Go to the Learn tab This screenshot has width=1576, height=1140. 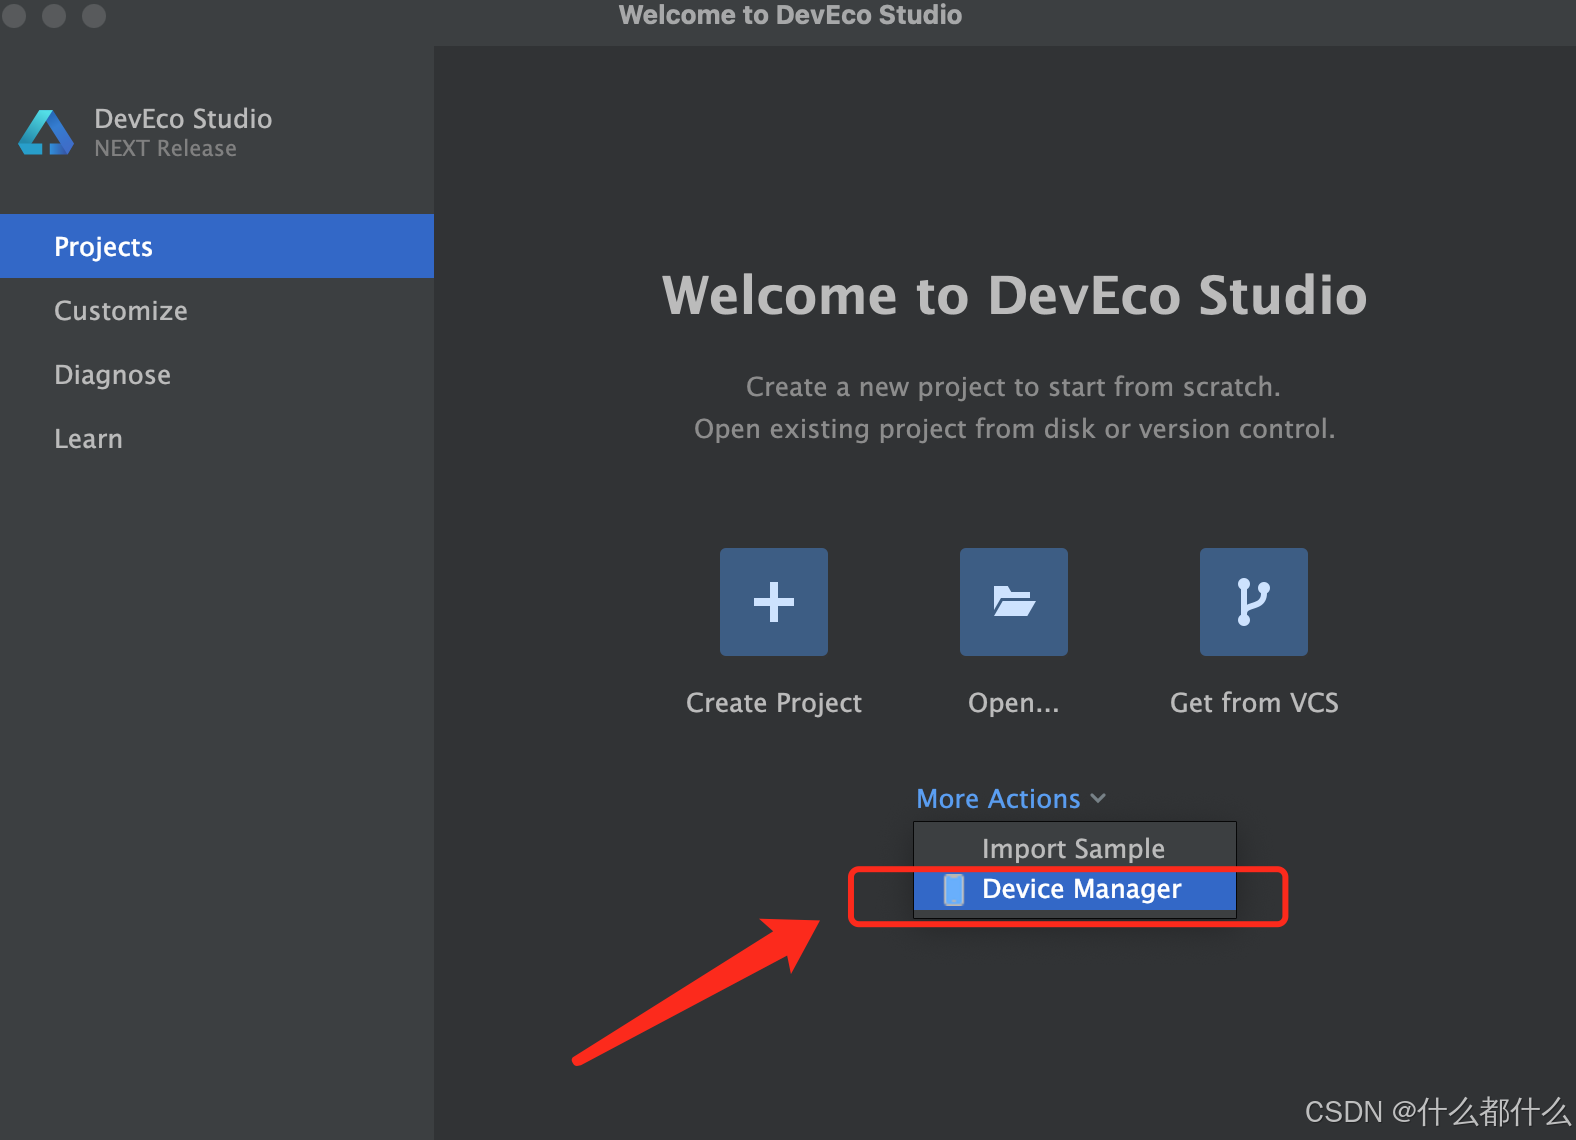(217, 438)
